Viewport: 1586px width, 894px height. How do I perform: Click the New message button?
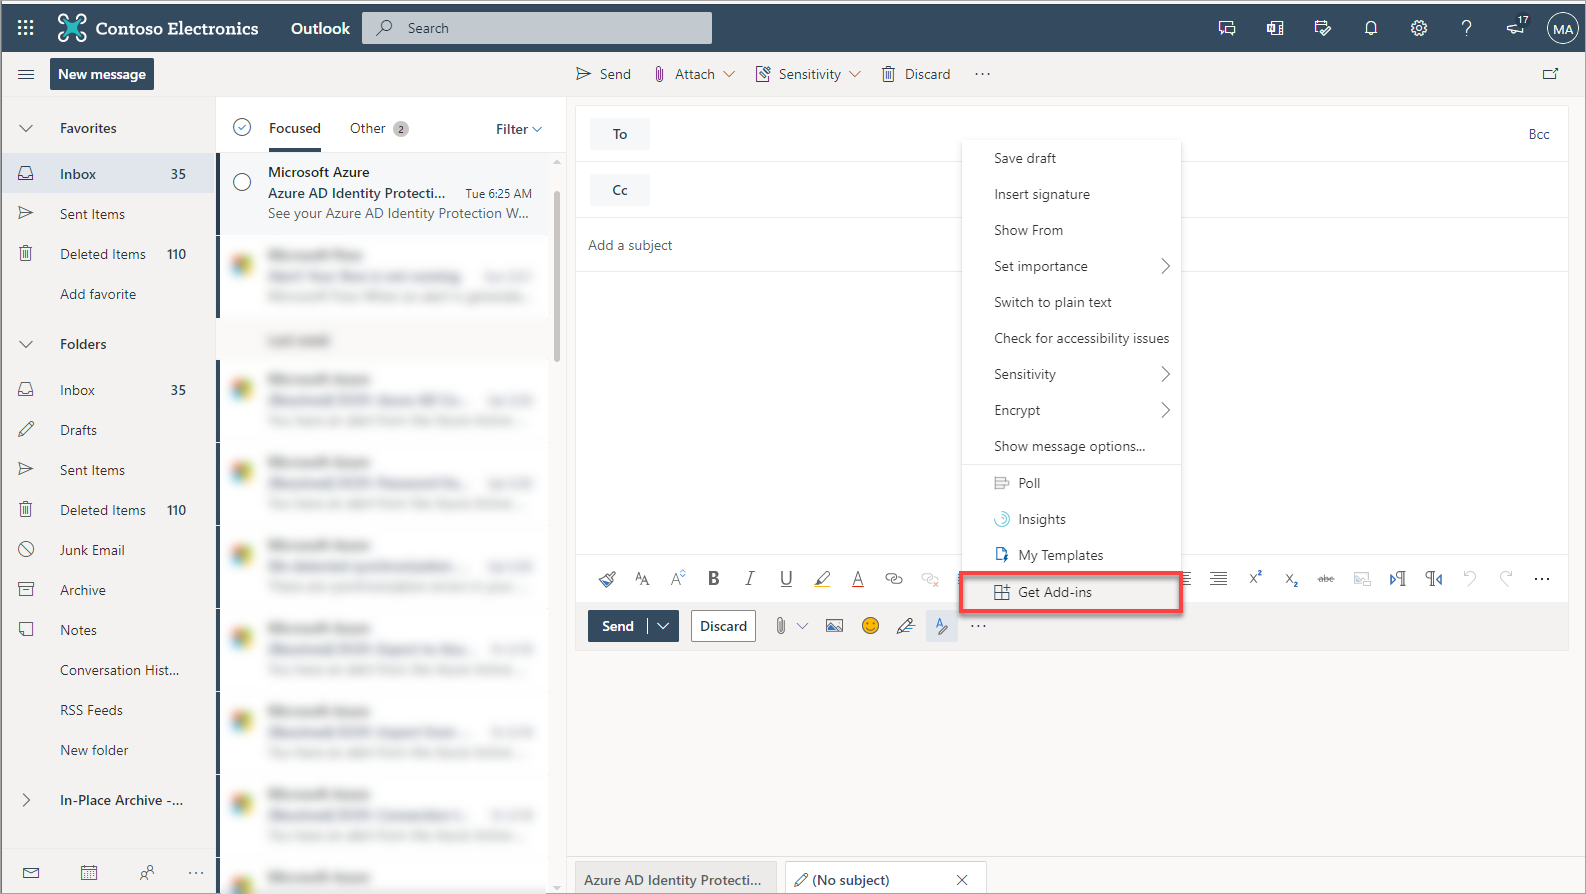(102, 74)
